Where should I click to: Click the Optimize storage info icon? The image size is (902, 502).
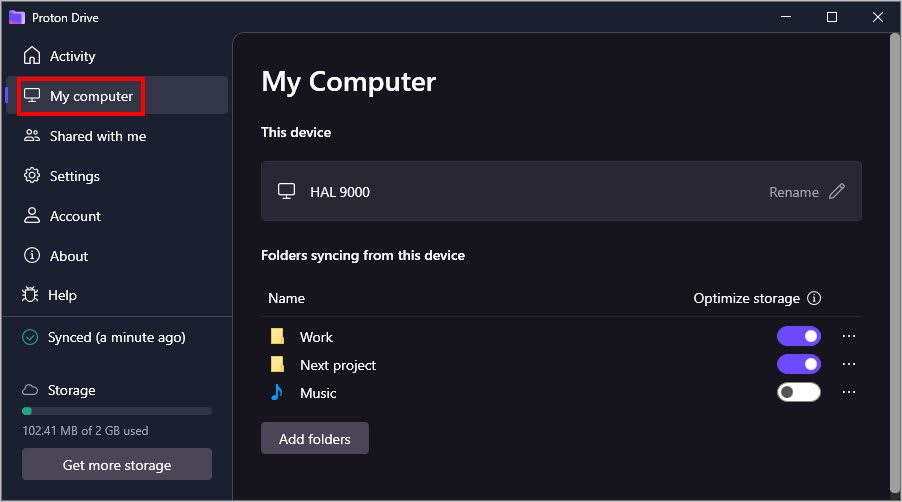(x=814, y=298)
